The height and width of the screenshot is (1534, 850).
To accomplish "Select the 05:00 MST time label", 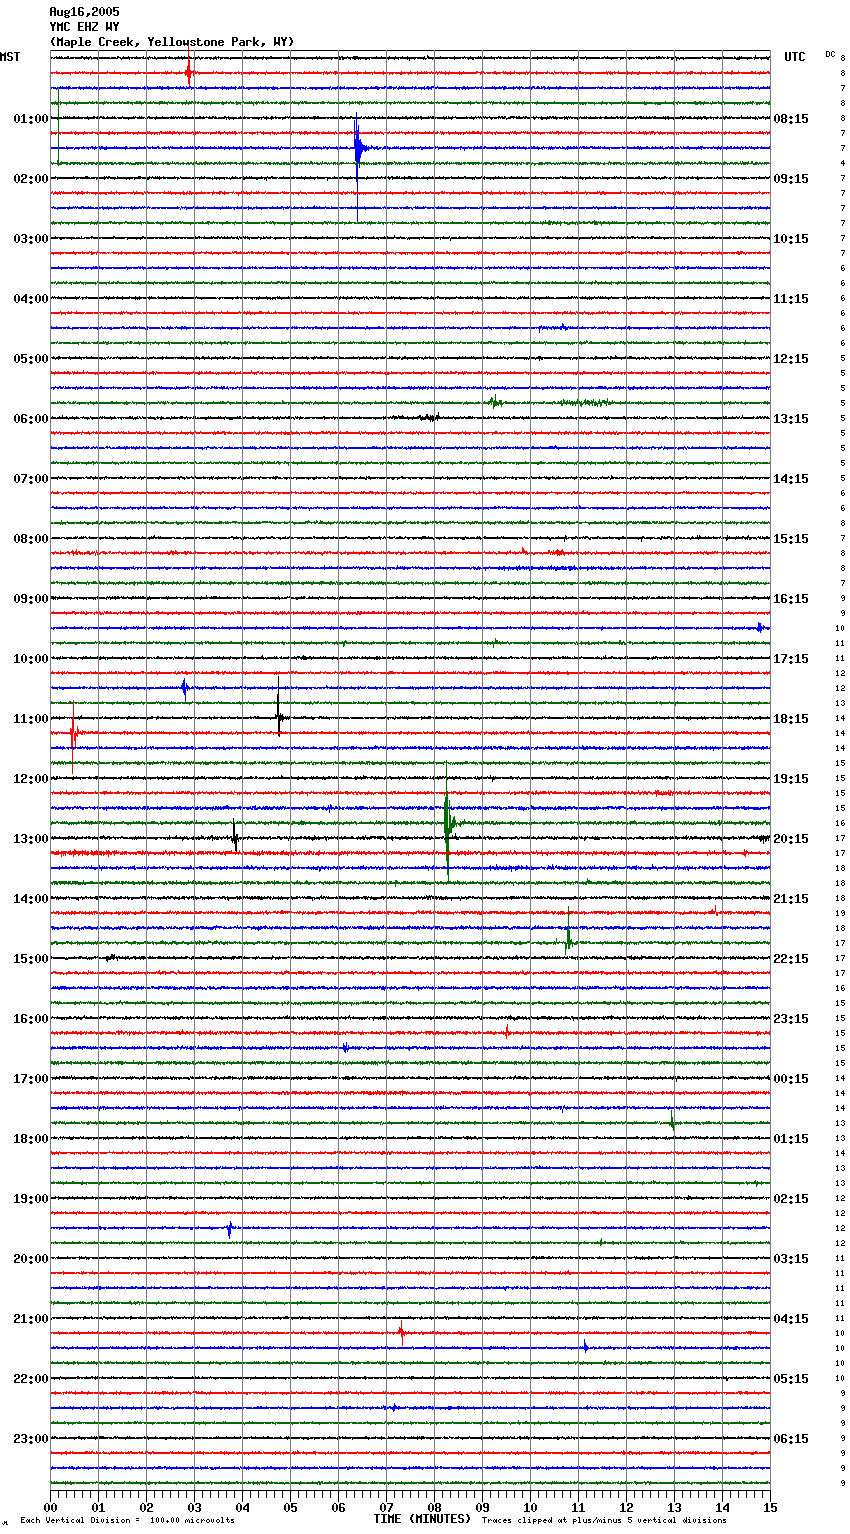I will (x=31, y=359).
